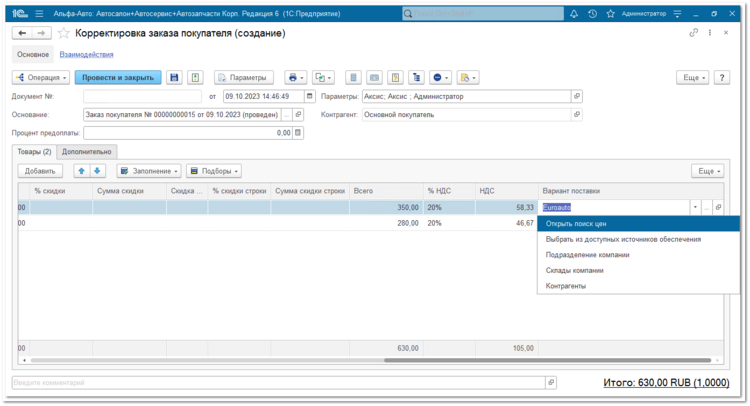
Task: Open the help question mark button
Action: (x=722, y=77)
